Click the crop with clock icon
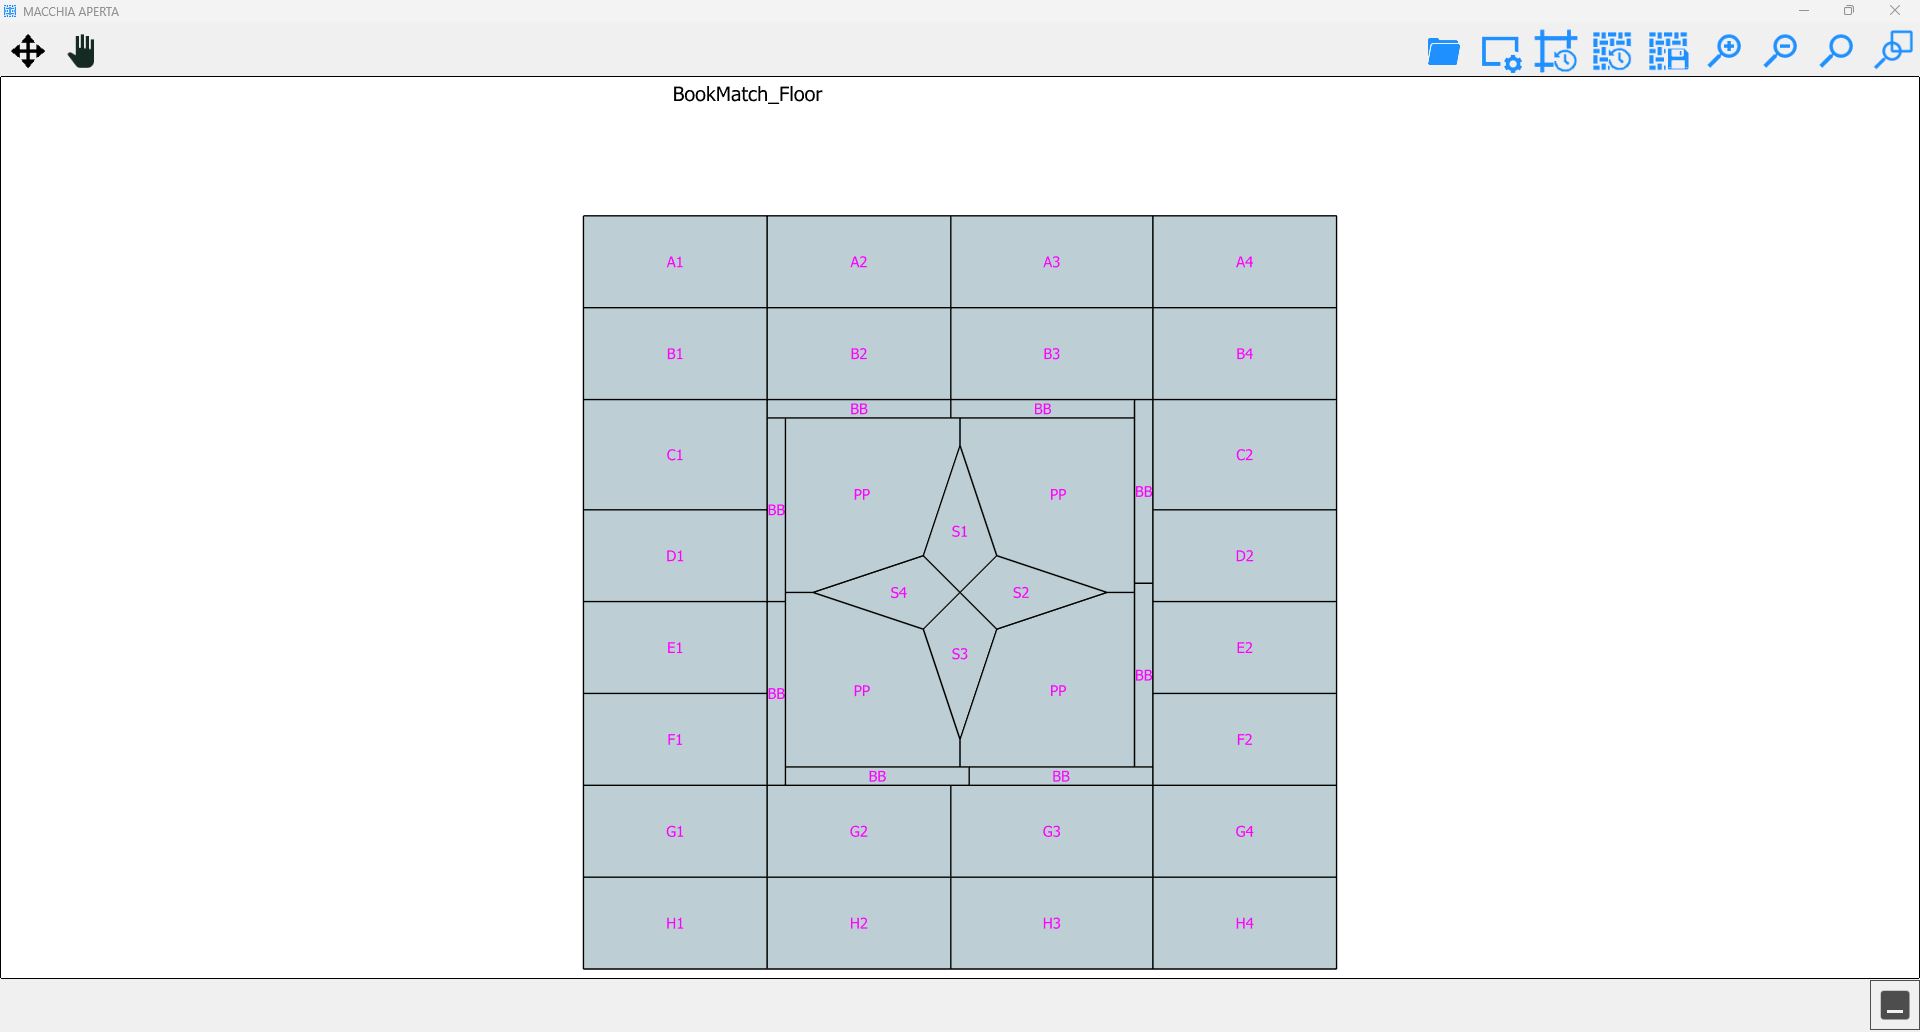 coord(1556,51)
